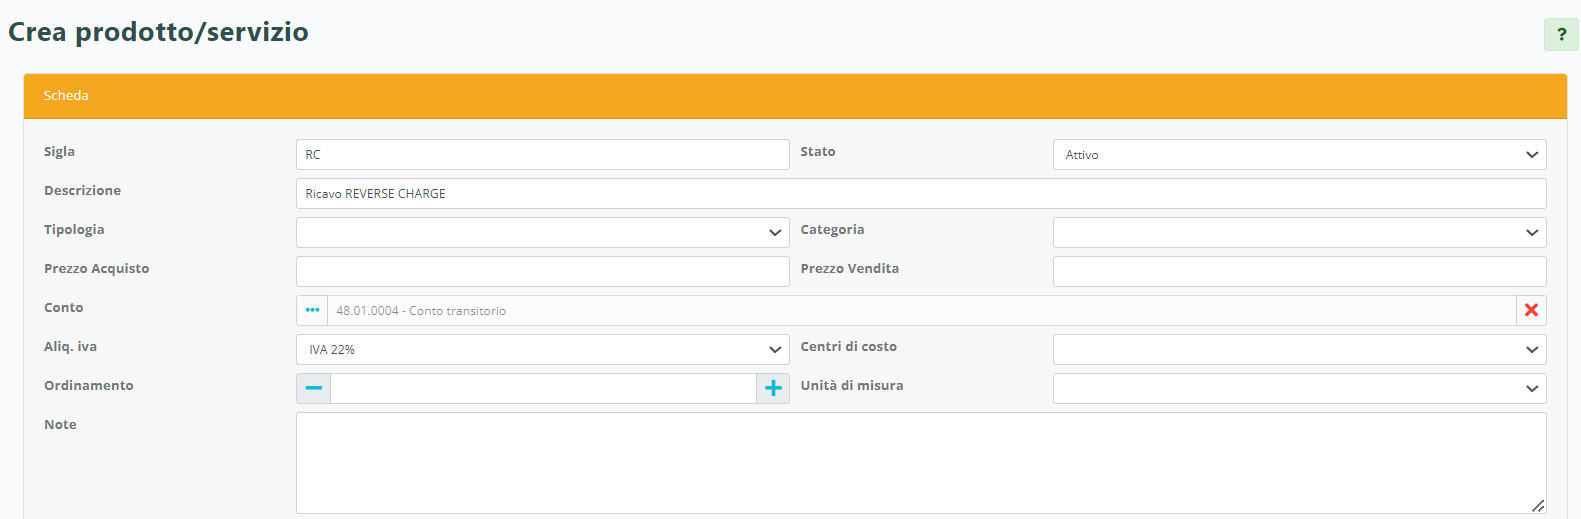Click the Descrizione field with Ricavo REVERSE CHARGE
The width and height of the screenshot is (1581, 519).
click(920, 194)
